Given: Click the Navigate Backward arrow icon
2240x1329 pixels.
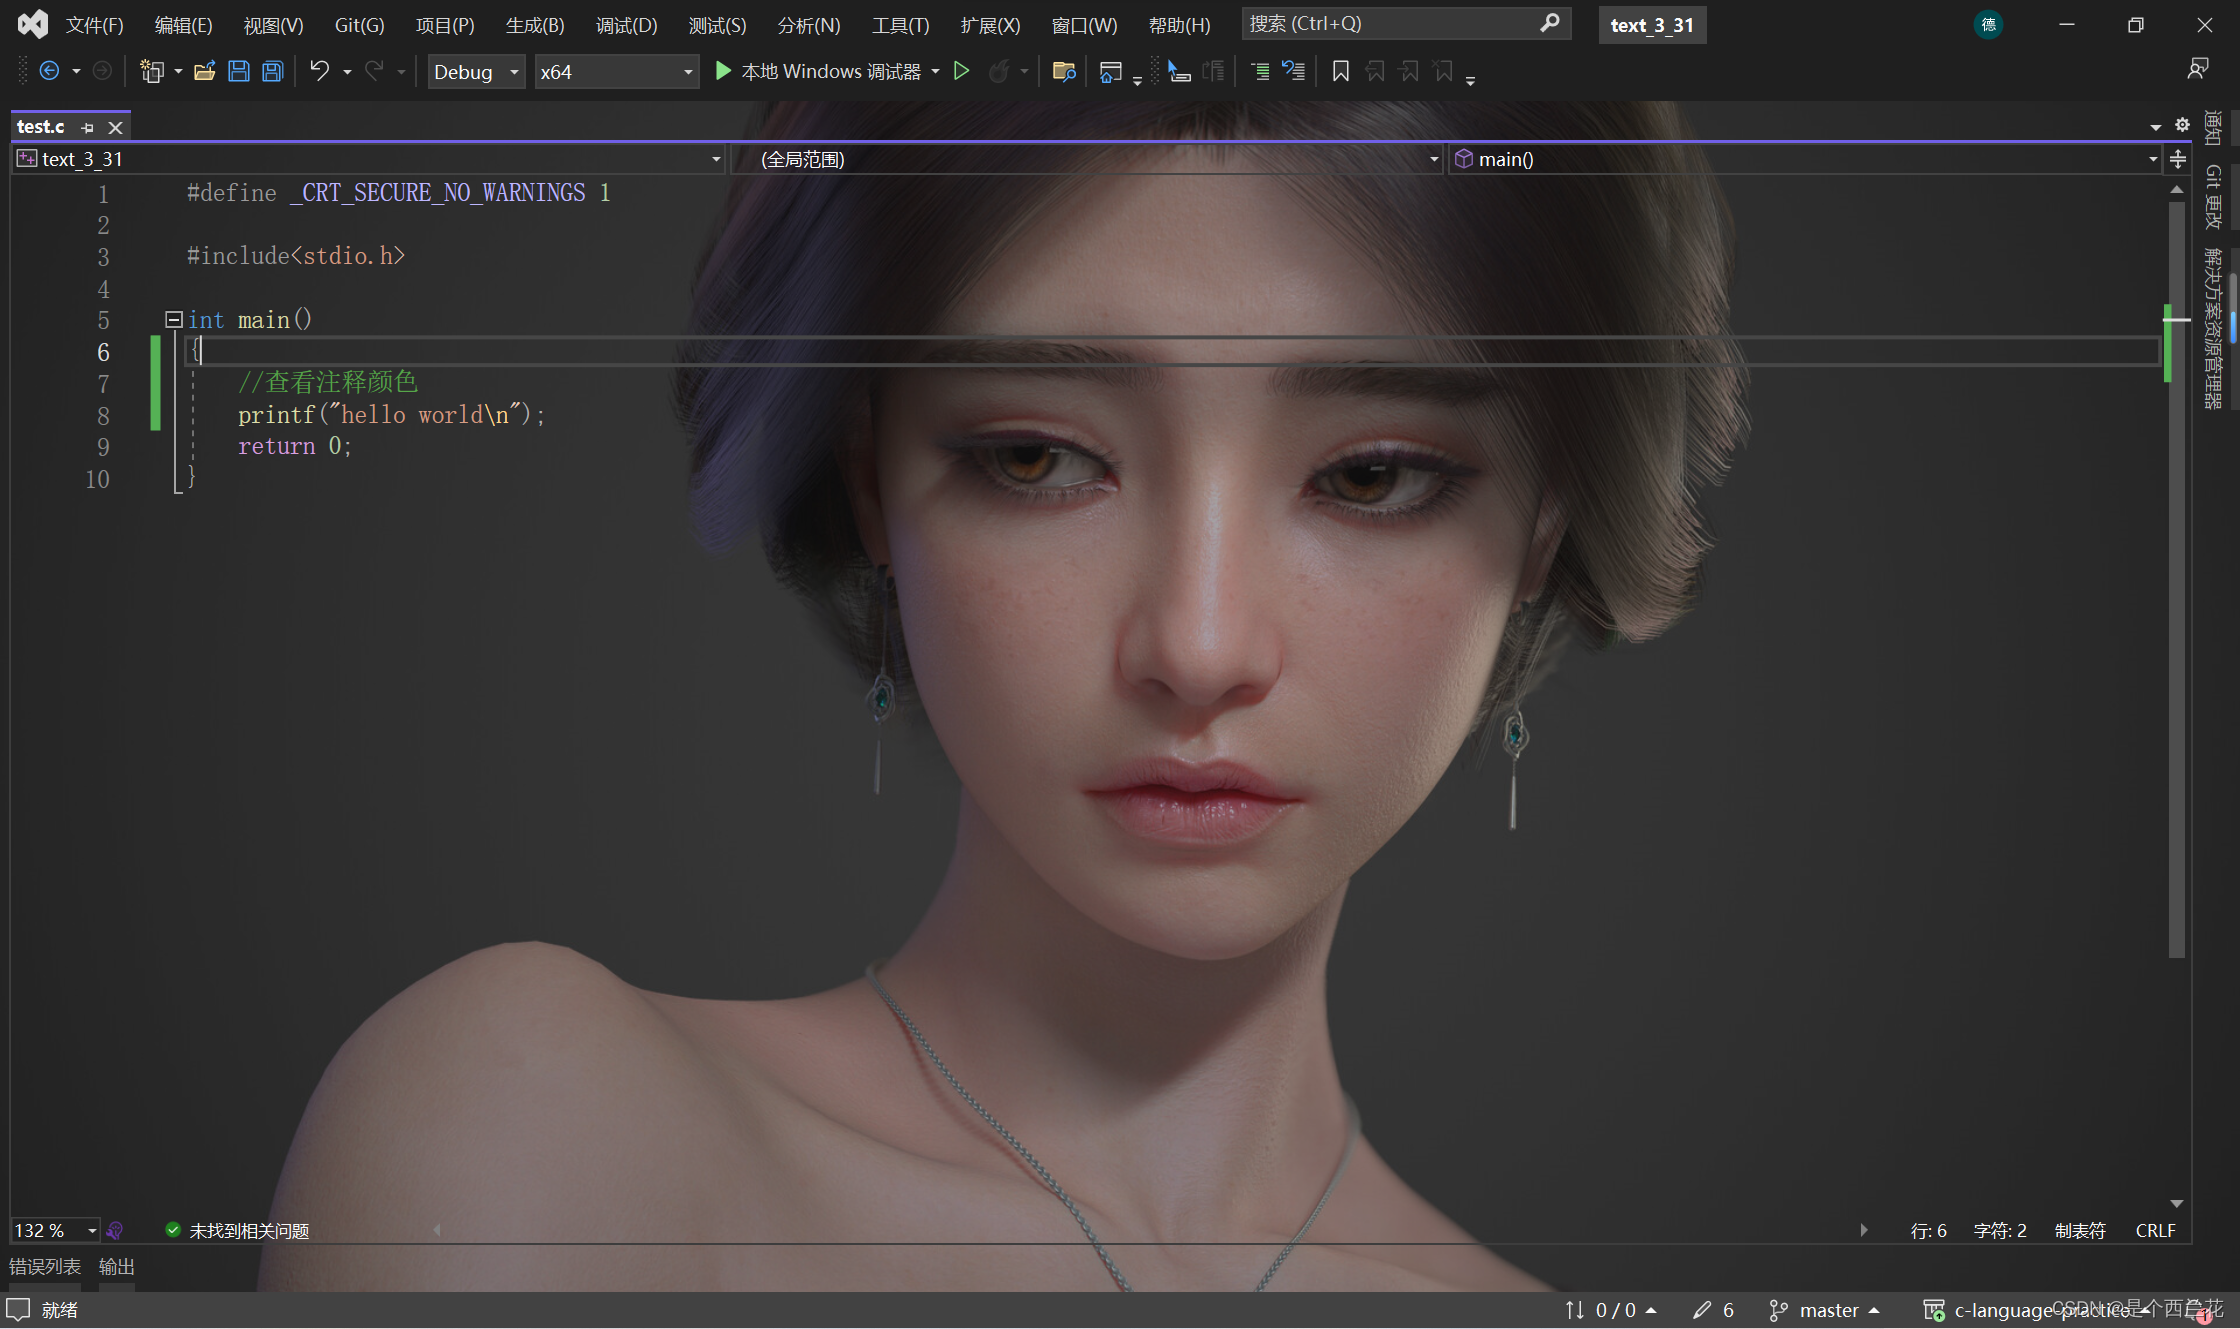Looking at the screenshot, I should [x=49, y=71].
